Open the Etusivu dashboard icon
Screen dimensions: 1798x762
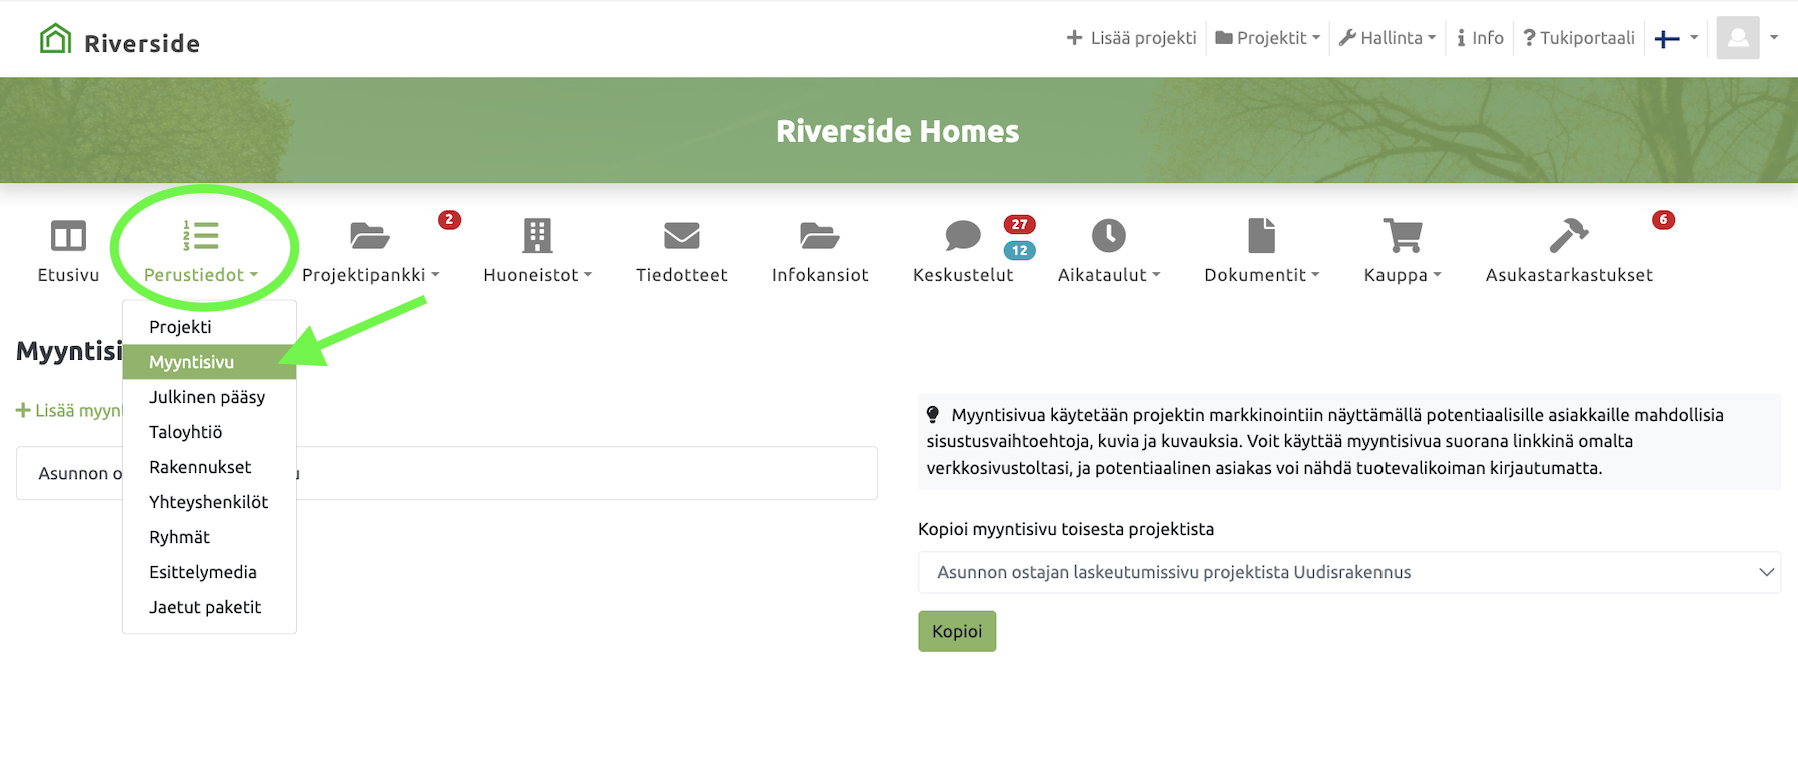(x=68, y=237)
